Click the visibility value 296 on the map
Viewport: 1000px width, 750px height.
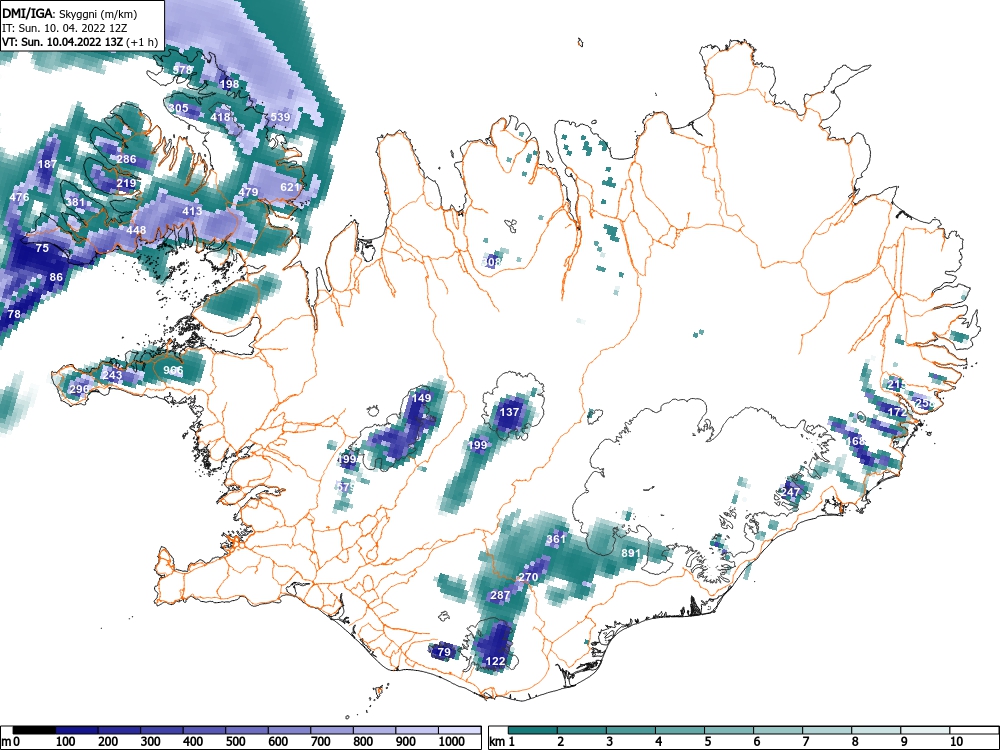pos(80,389)
